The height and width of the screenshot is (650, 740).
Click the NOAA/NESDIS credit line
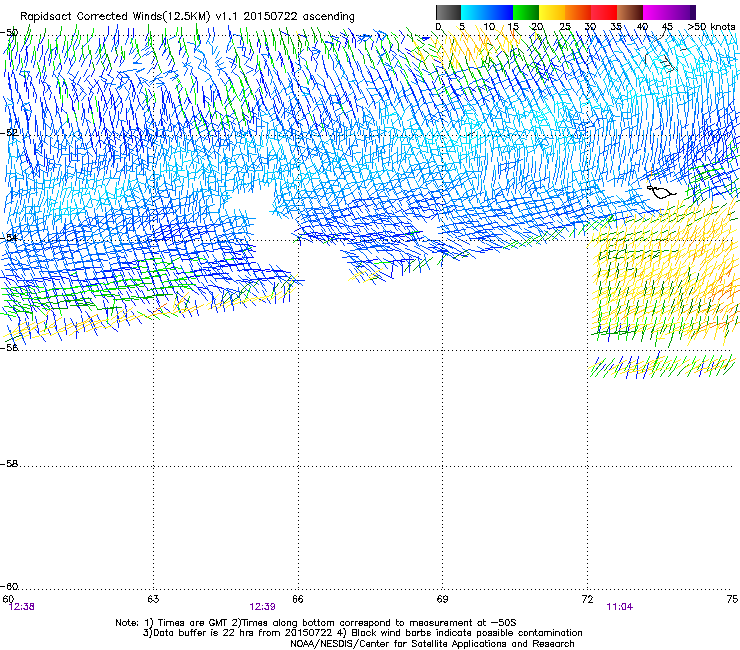point(432,644)
